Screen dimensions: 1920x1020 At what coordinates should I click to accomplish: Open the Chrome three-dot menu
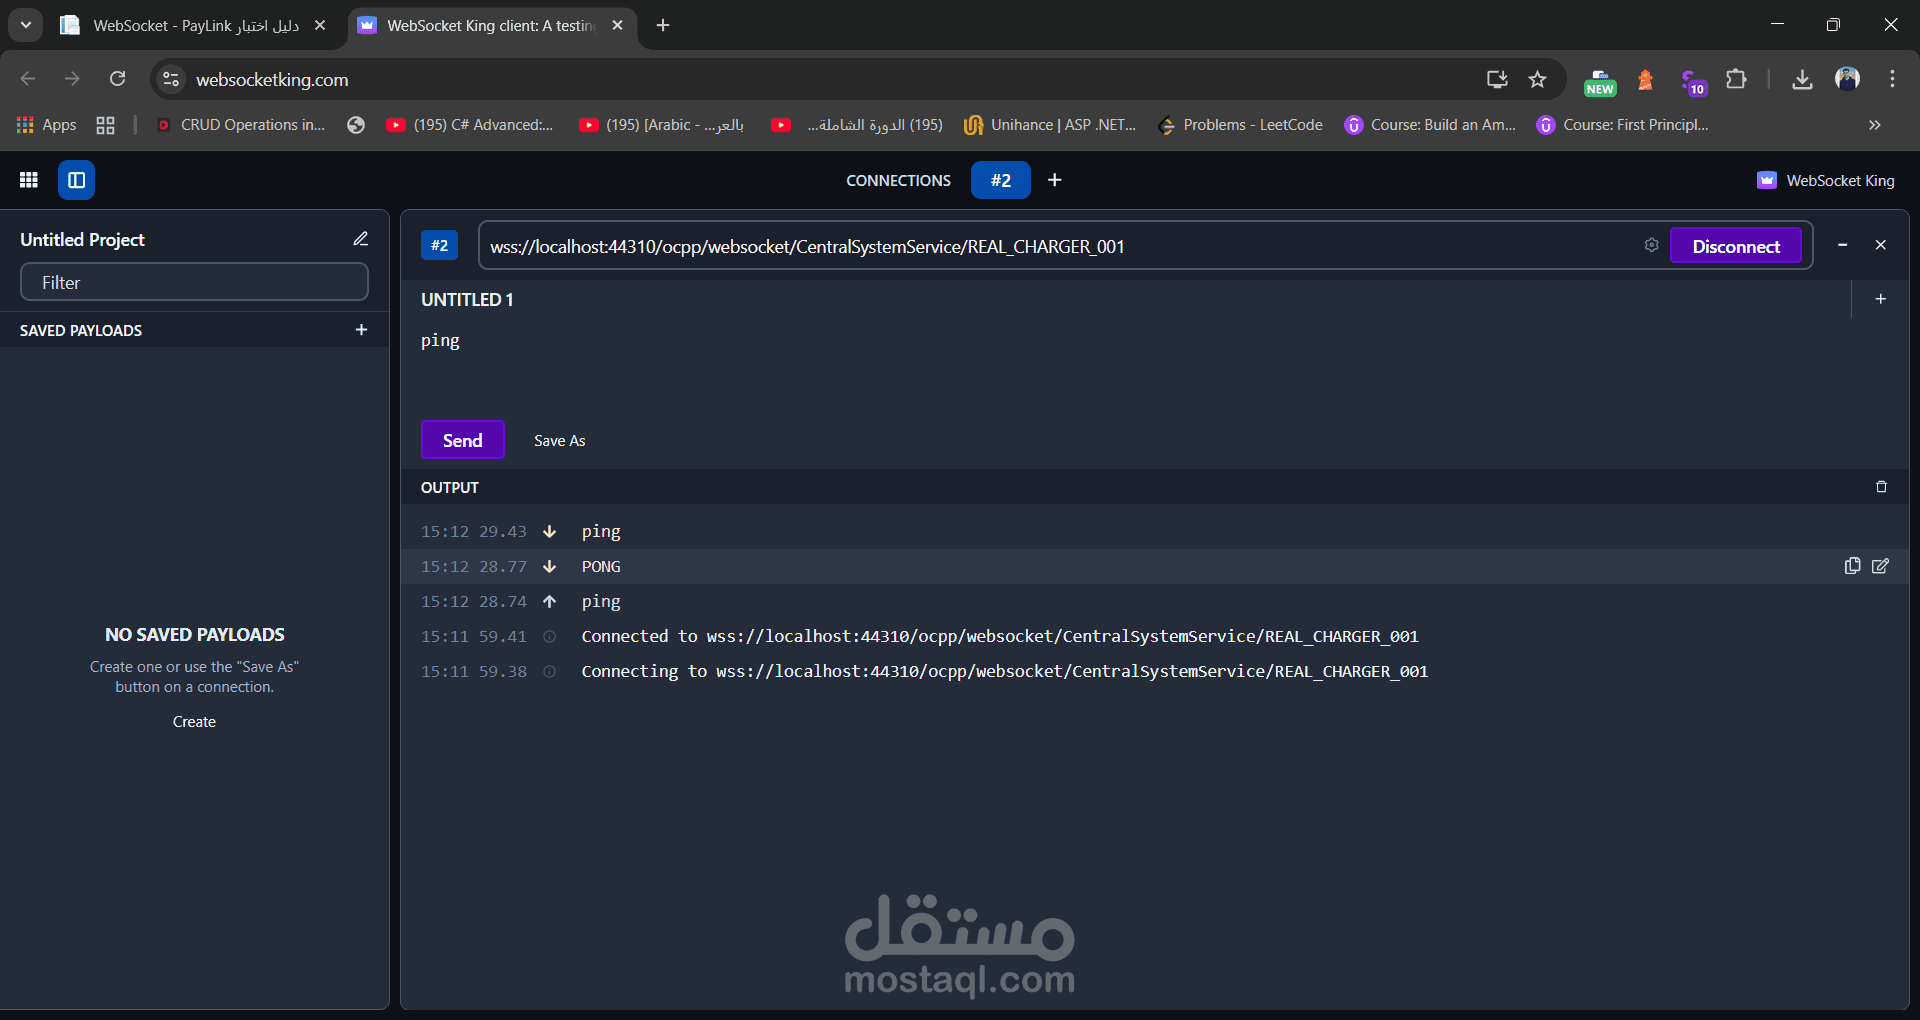[1892, 79]
